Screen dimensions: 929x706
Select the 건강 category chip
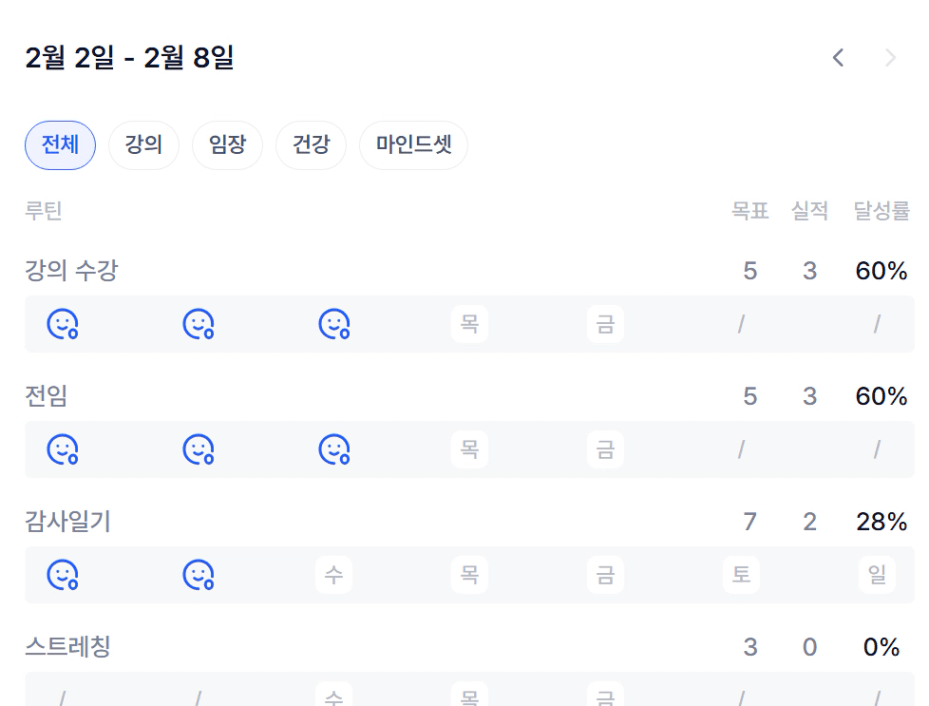coord(311,145)
